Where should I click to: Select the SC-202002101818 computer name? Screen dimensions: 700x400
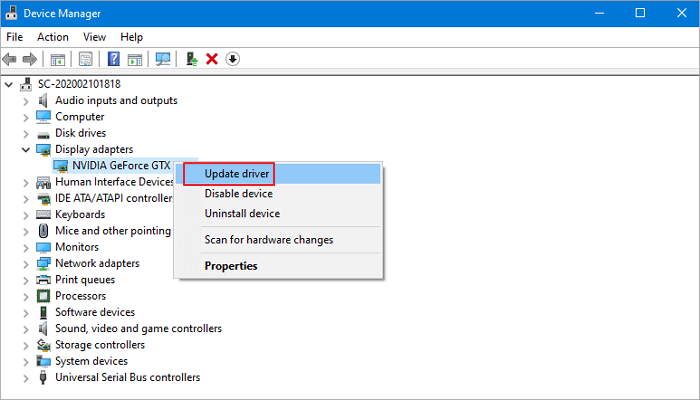point(79,84)
